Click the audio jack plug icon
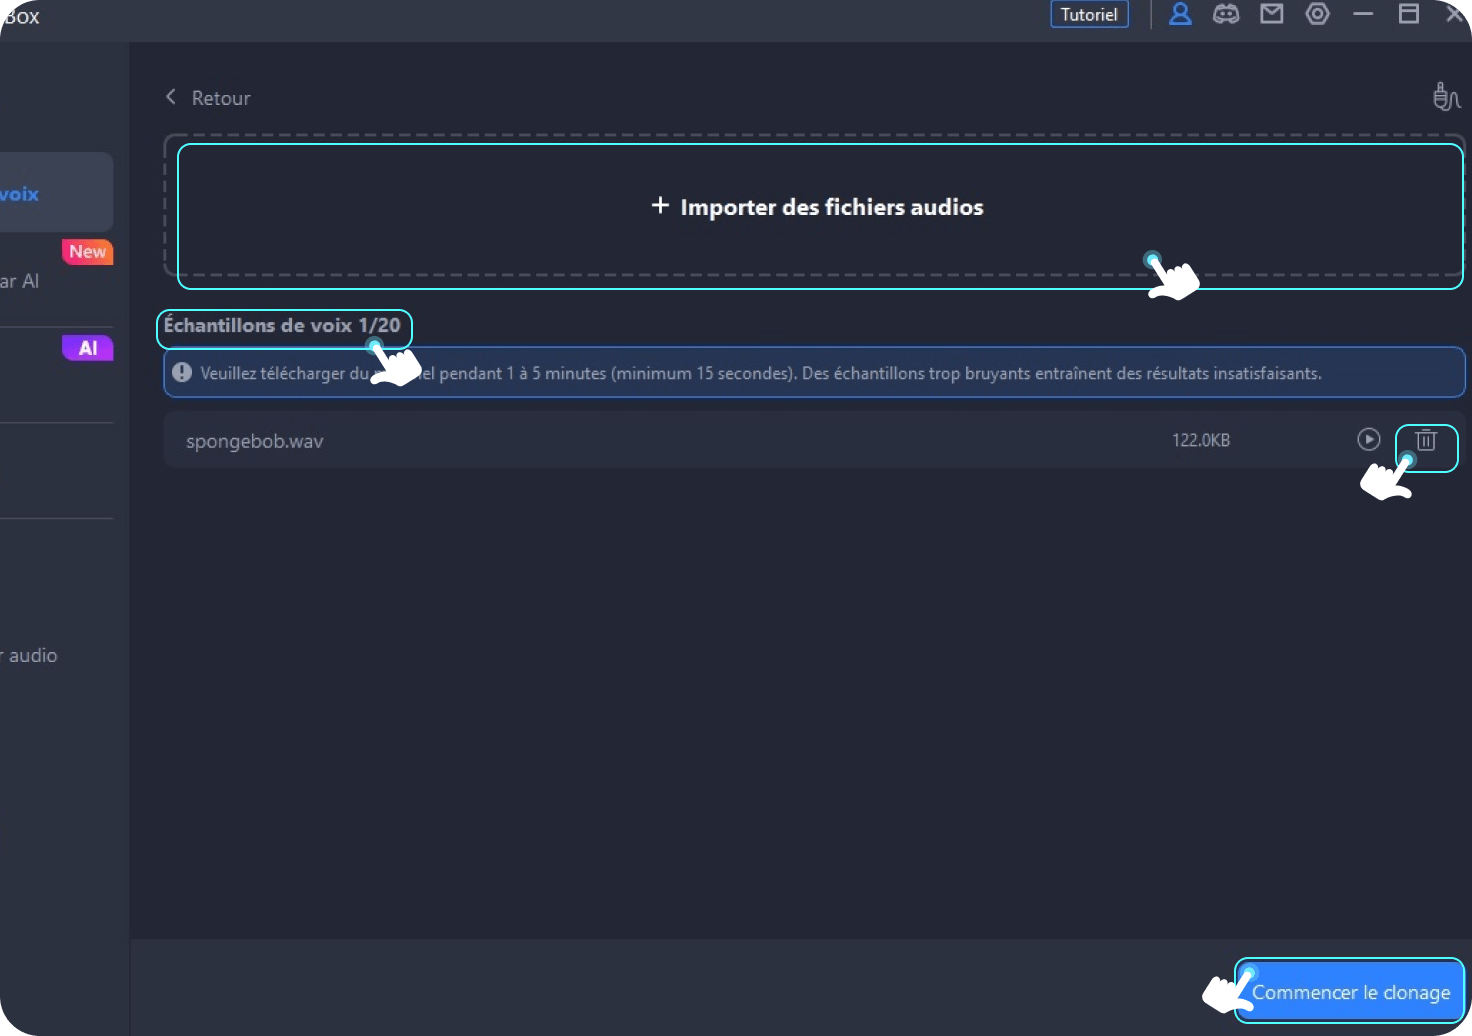 click(1446, 97)
